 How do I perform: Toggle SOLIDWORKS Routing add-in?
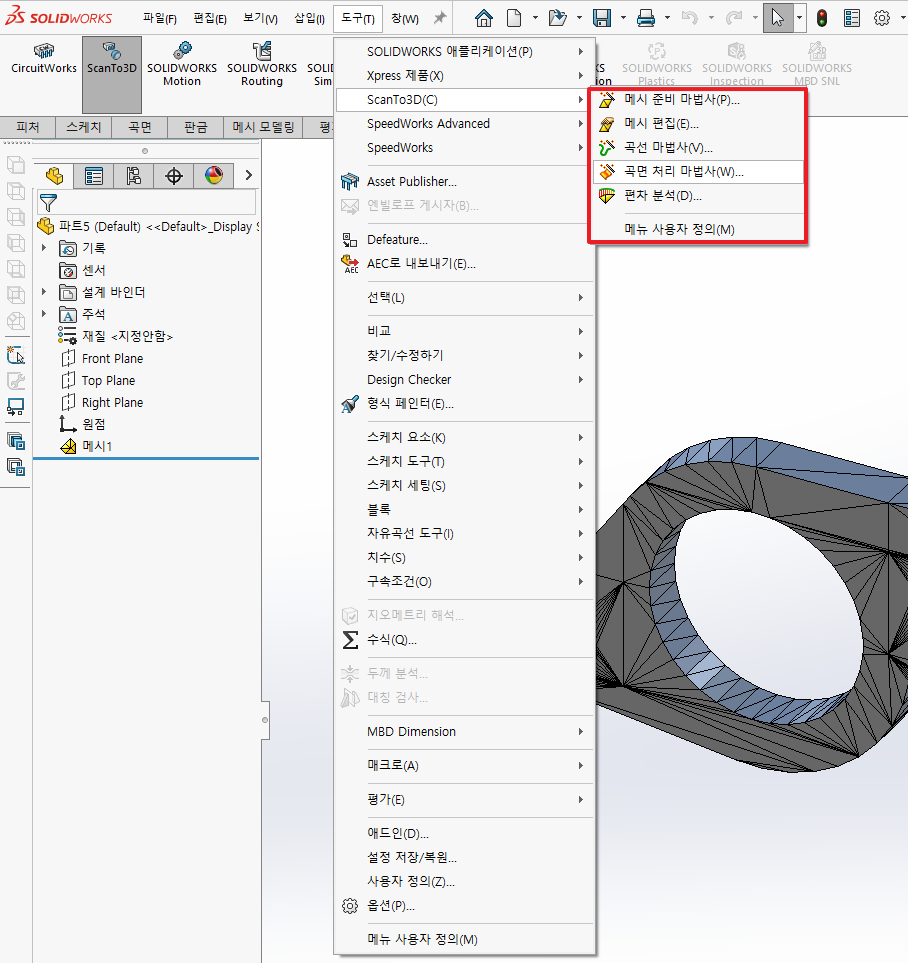coord(262,64)
